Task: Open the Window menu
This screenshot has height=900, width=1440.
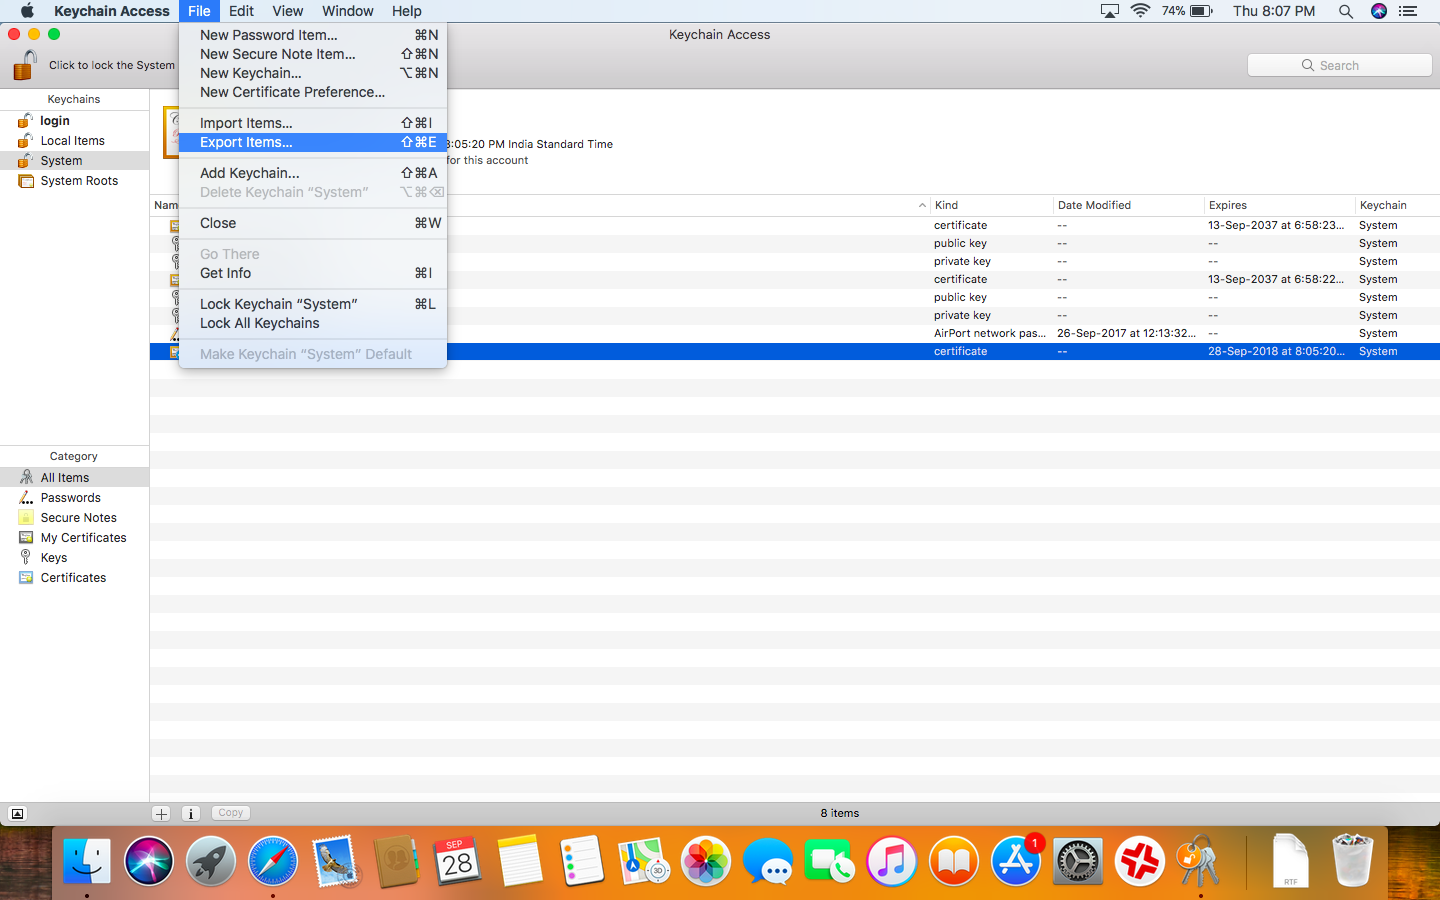Action: point(348,11)
